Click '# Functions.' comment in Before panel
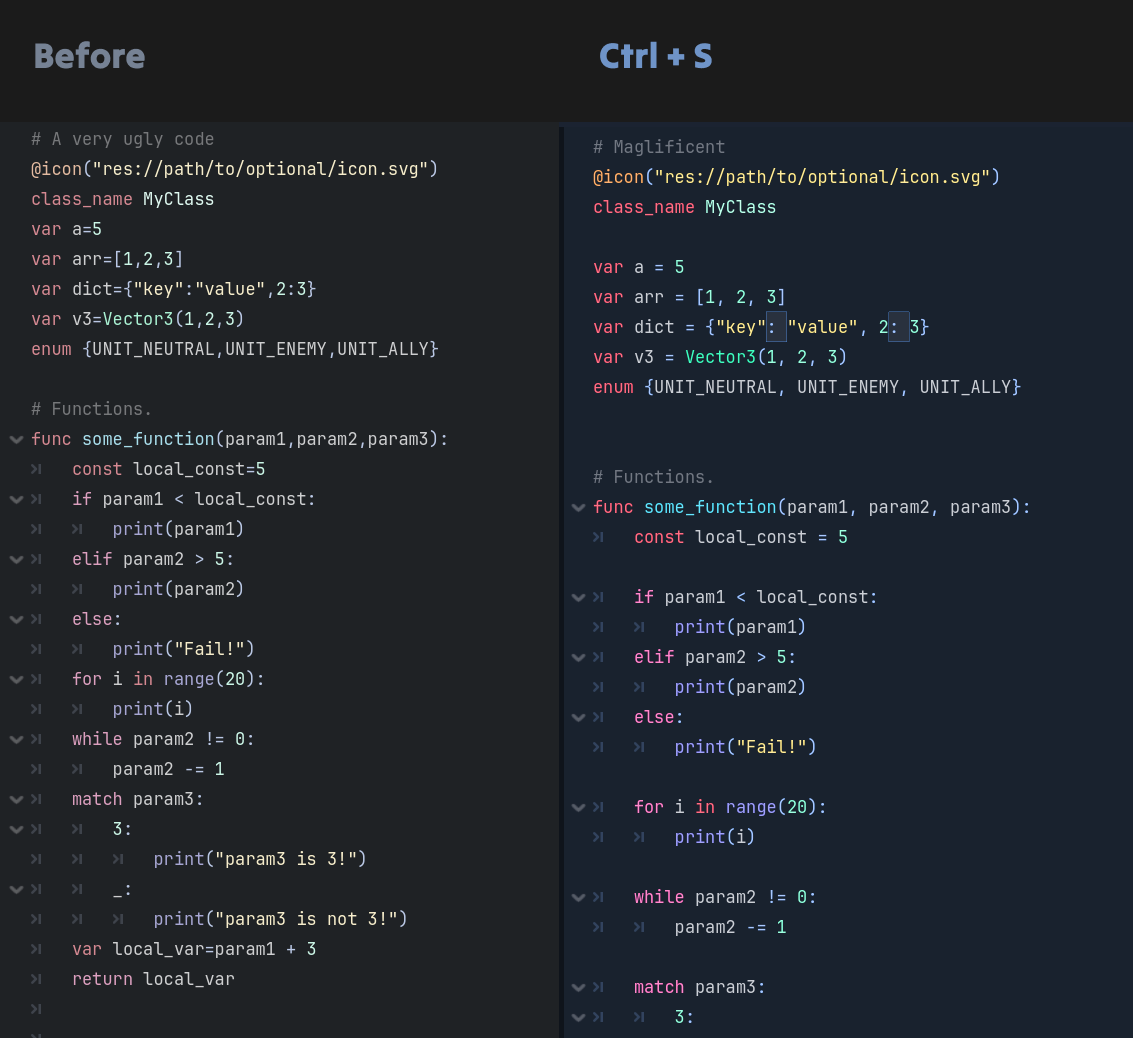 tap(92, 409)
